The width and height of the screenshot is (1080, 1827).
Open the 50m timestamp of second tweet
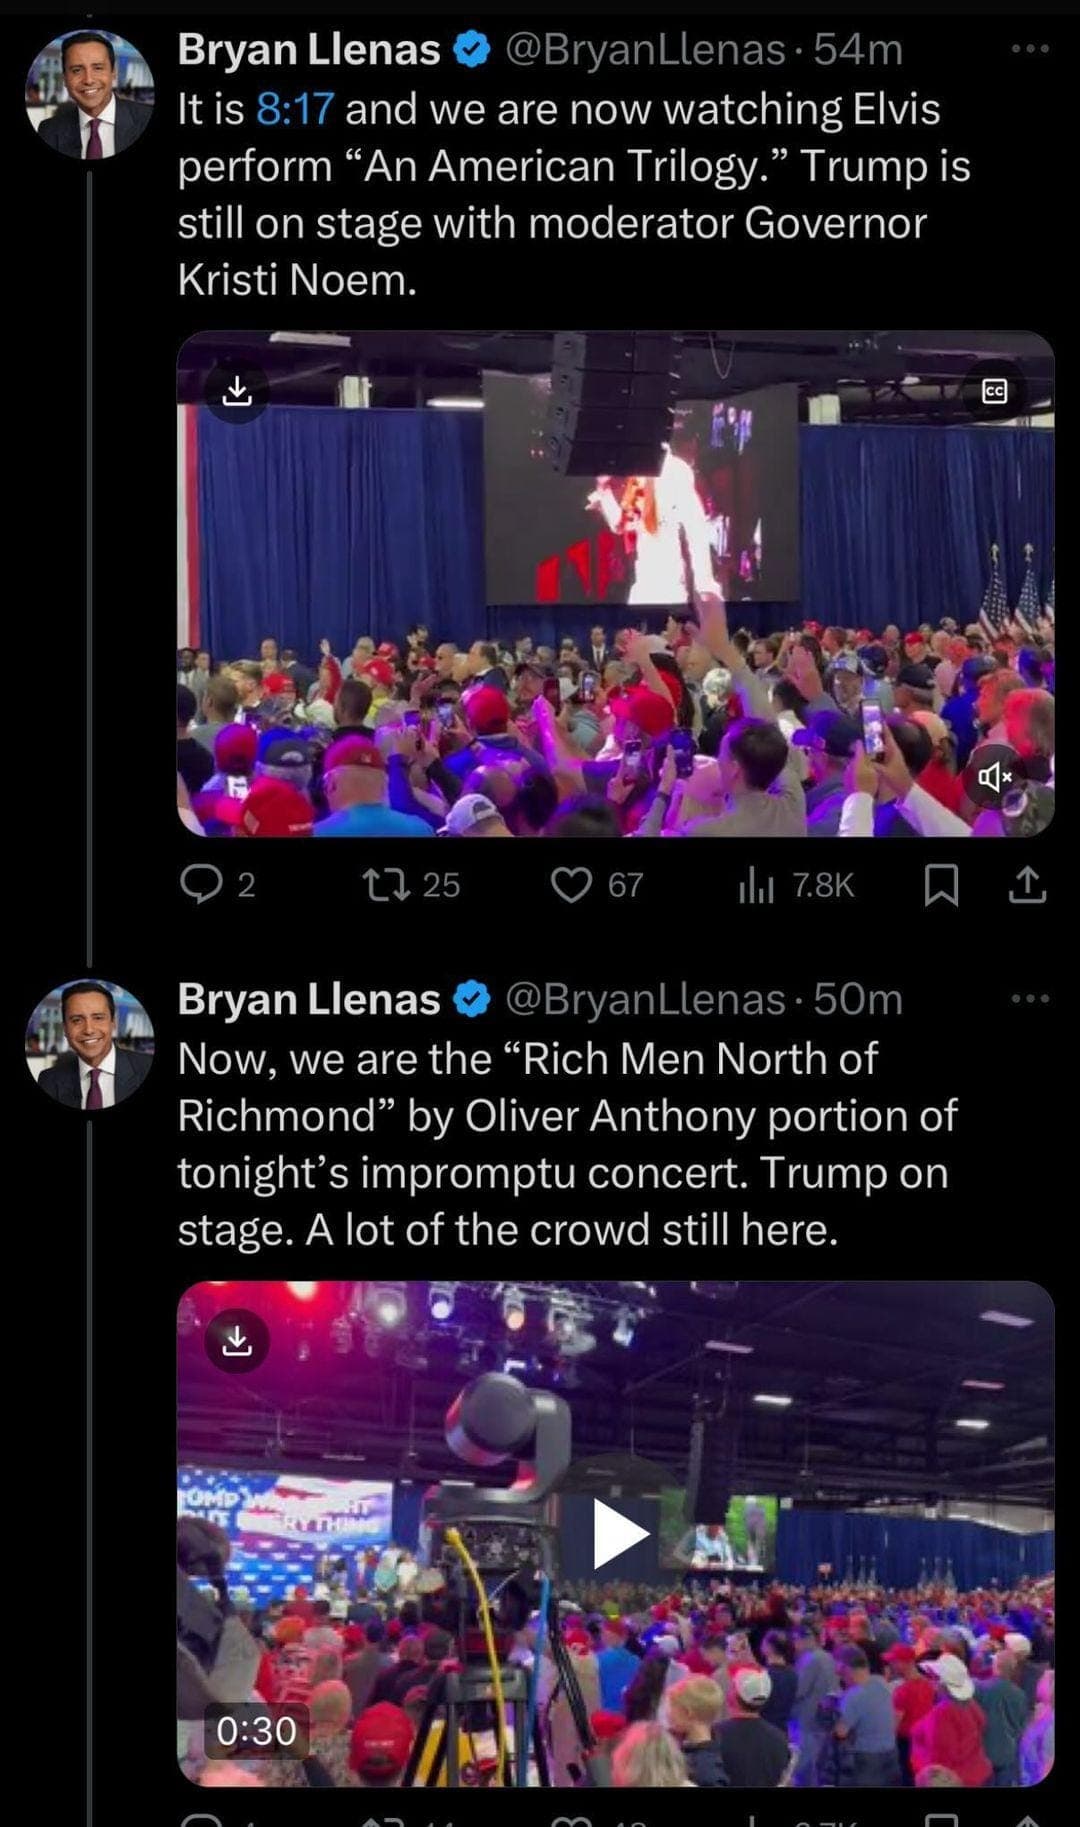click(x=858, y=999)
